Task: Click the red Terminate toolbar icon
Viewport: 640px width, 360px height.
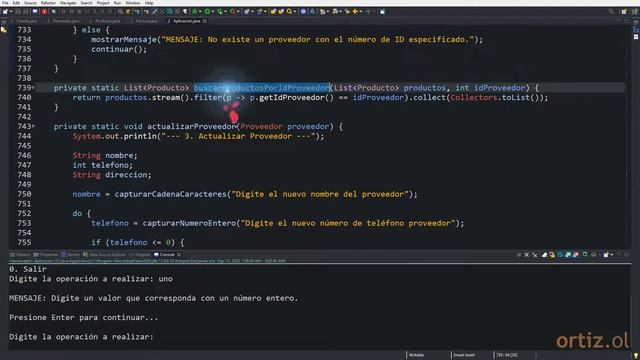Action: tap(44, 11)
